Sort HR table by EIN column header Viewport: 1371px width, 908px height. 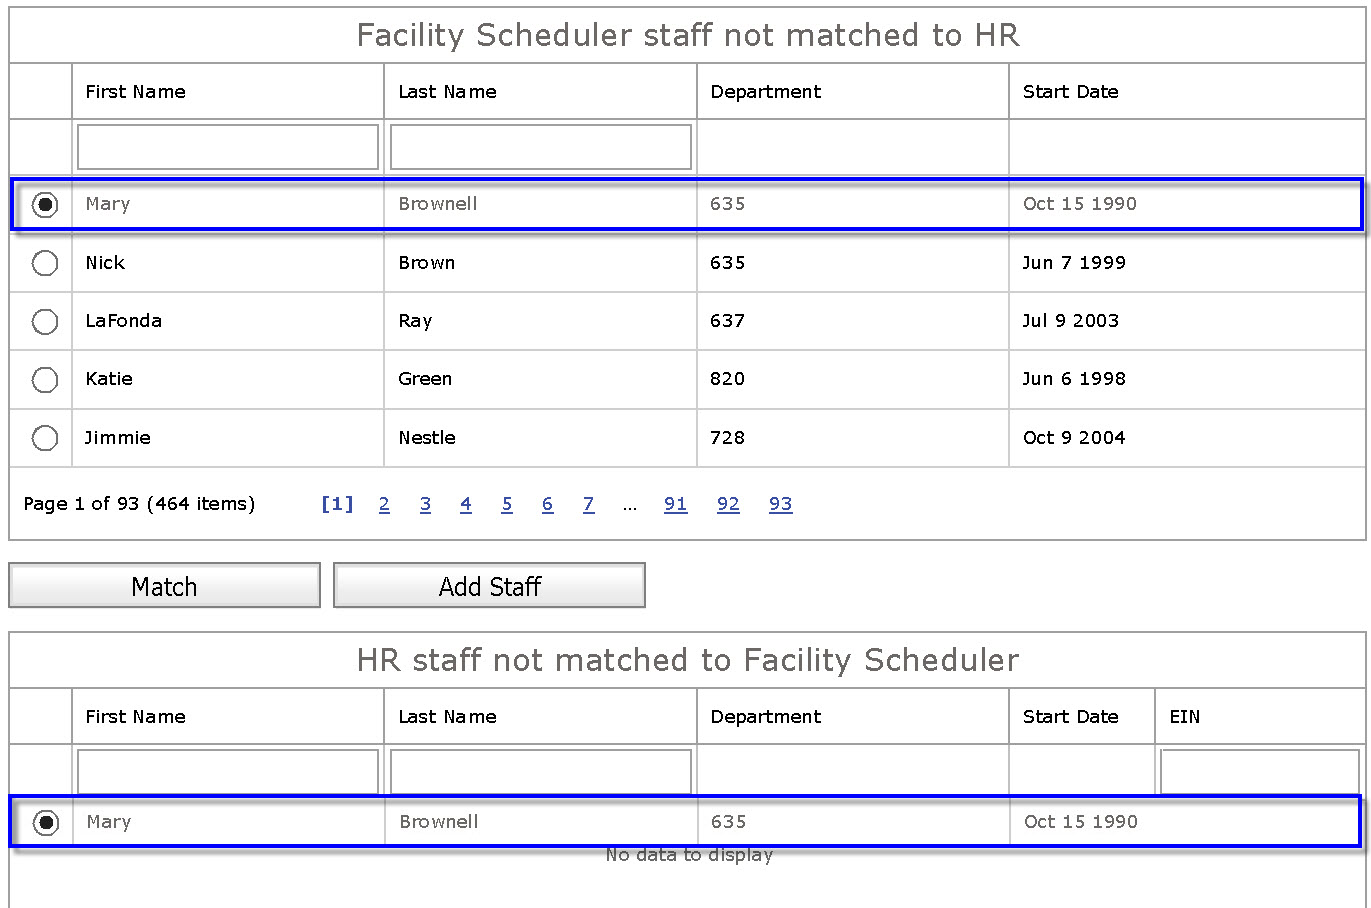click(x=1184, y=717)
